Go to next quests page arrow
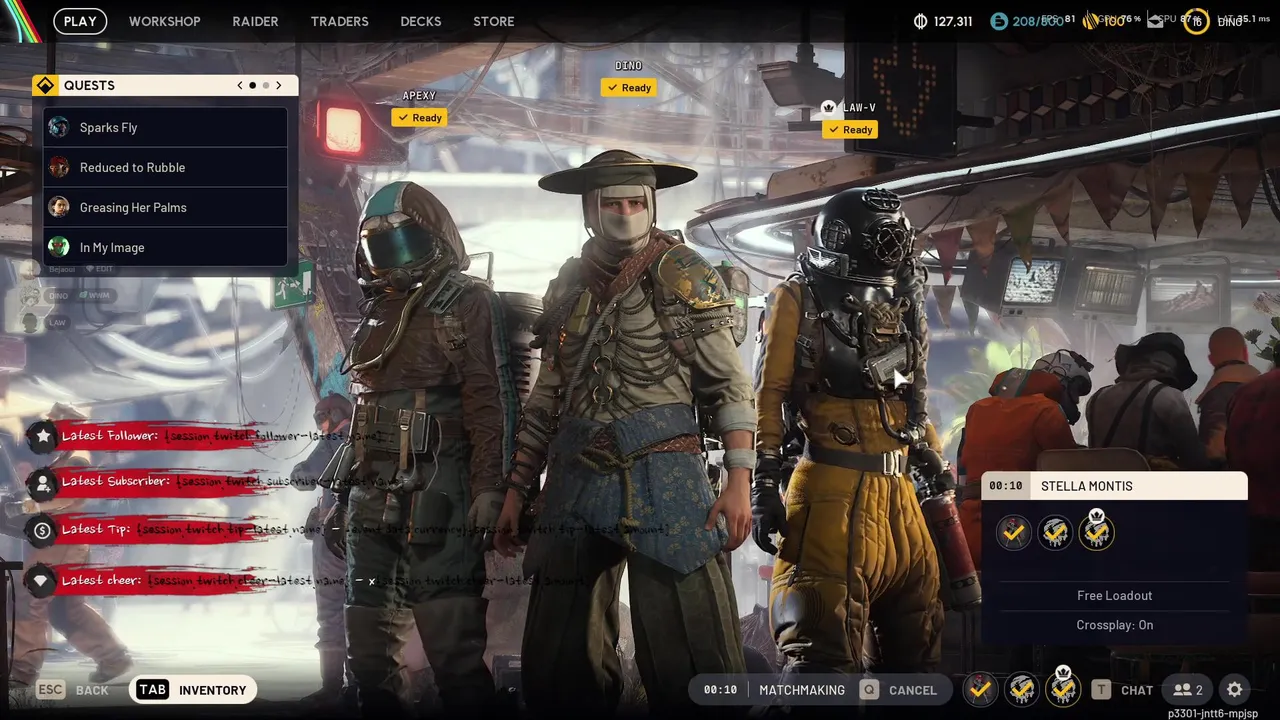1280x720 pixels. (279, 85)
